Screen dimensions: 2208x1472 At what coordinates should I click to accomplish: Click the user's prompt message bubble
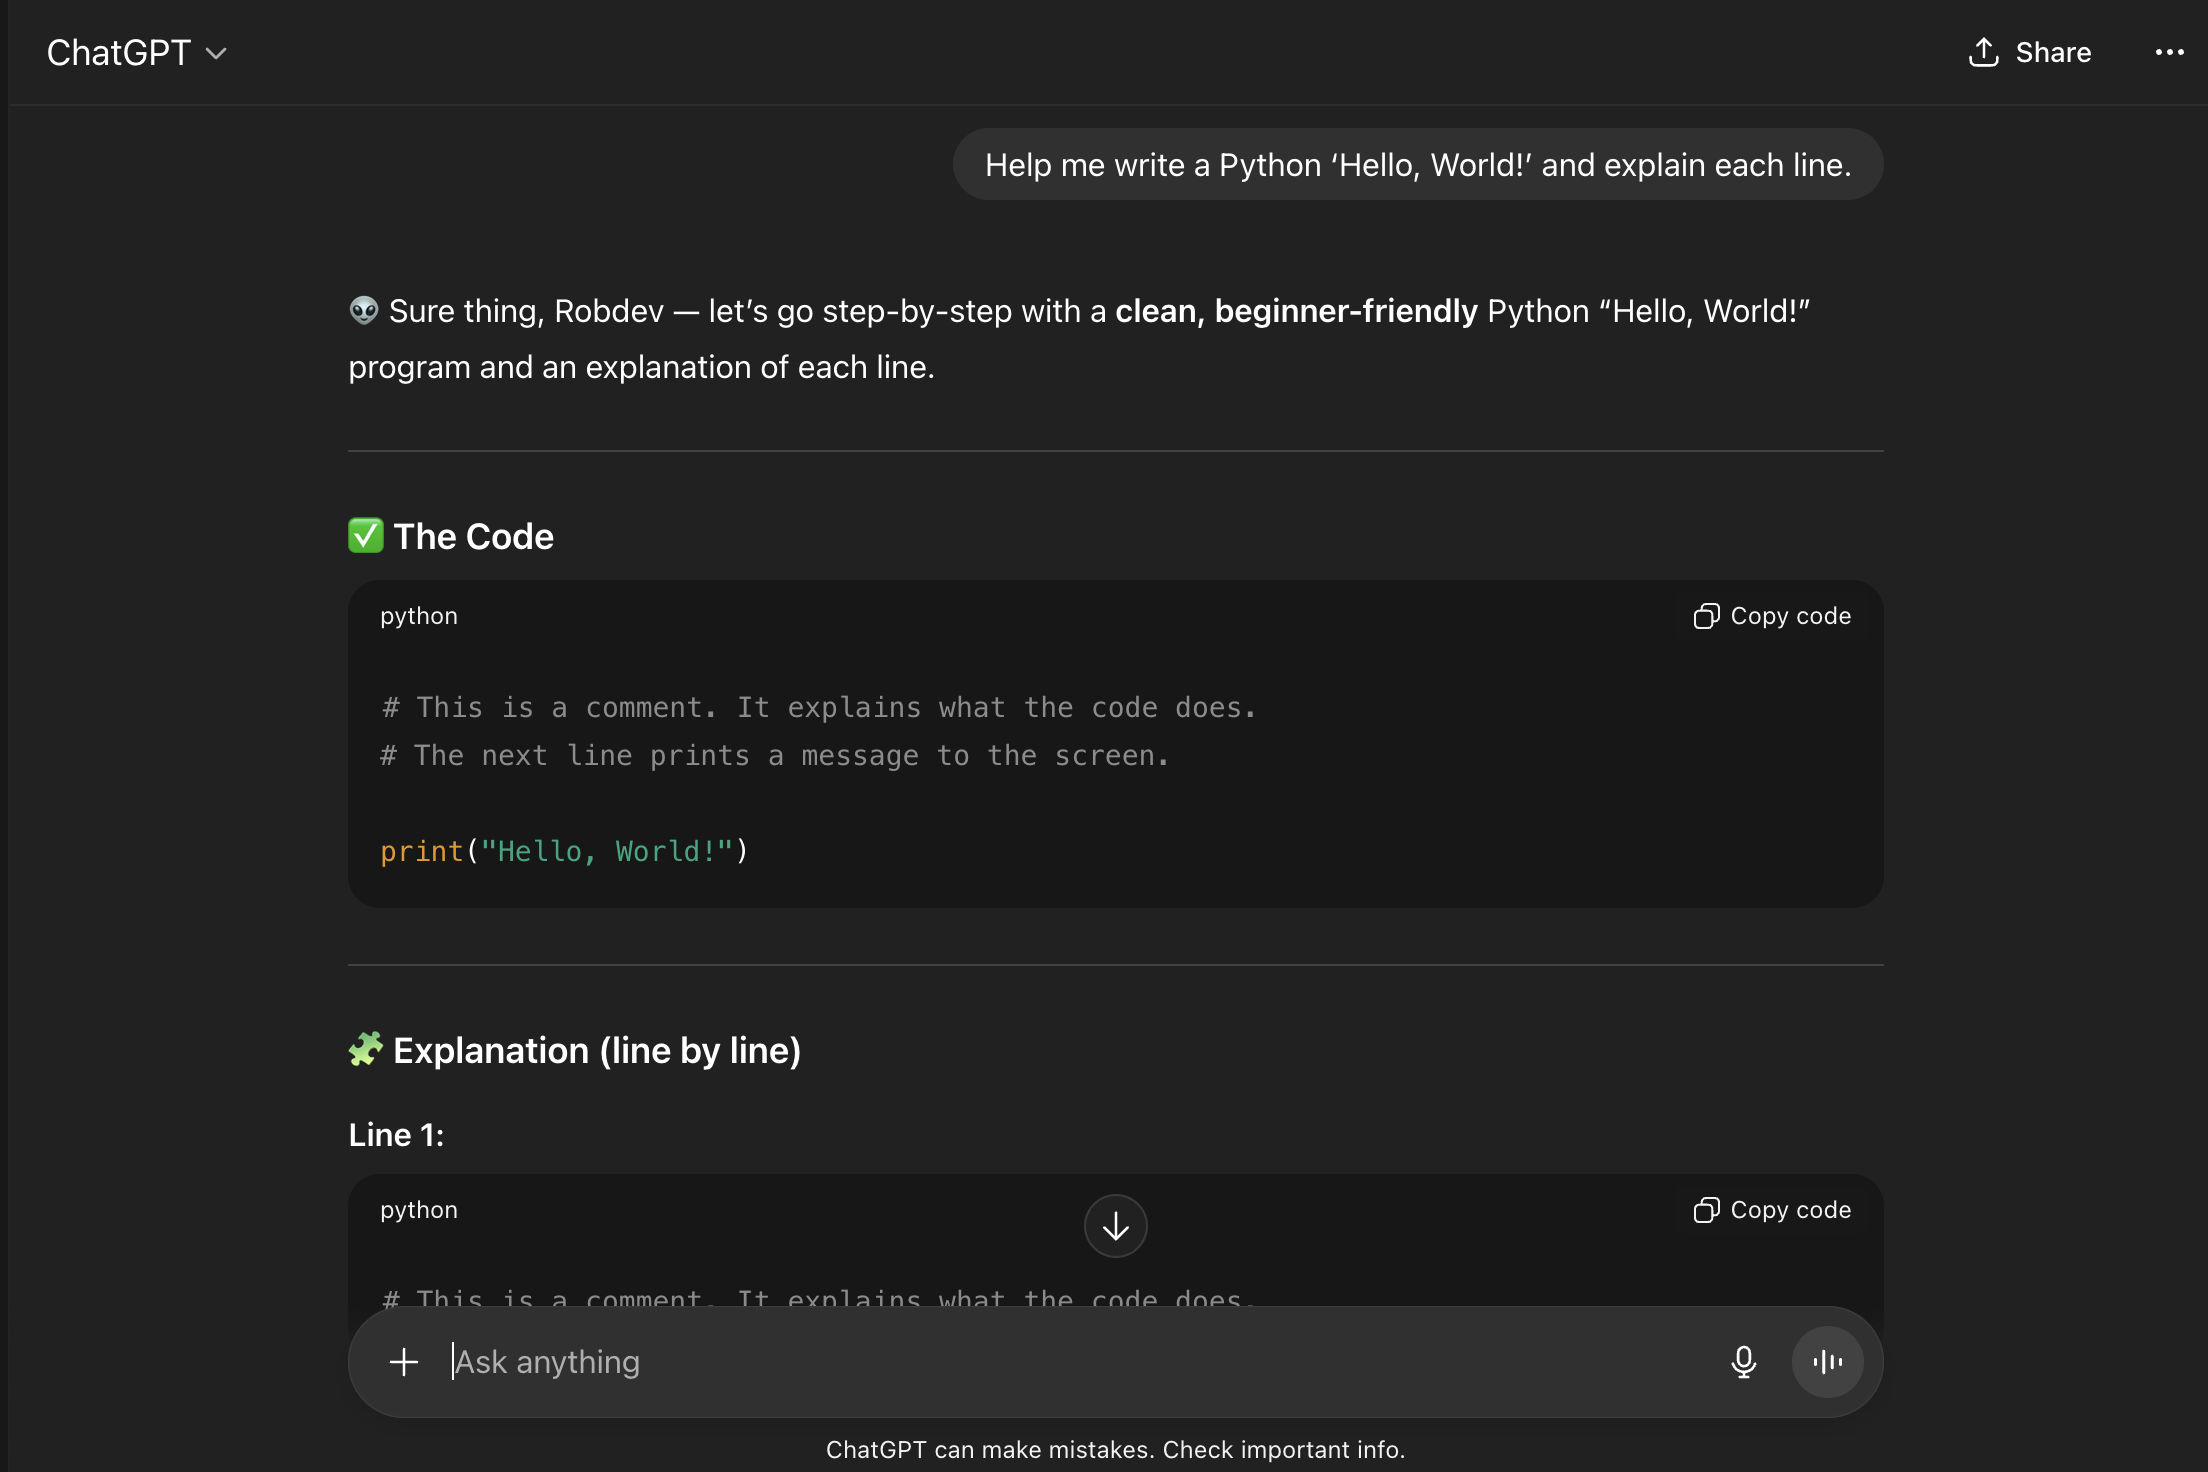(1418, 163)
